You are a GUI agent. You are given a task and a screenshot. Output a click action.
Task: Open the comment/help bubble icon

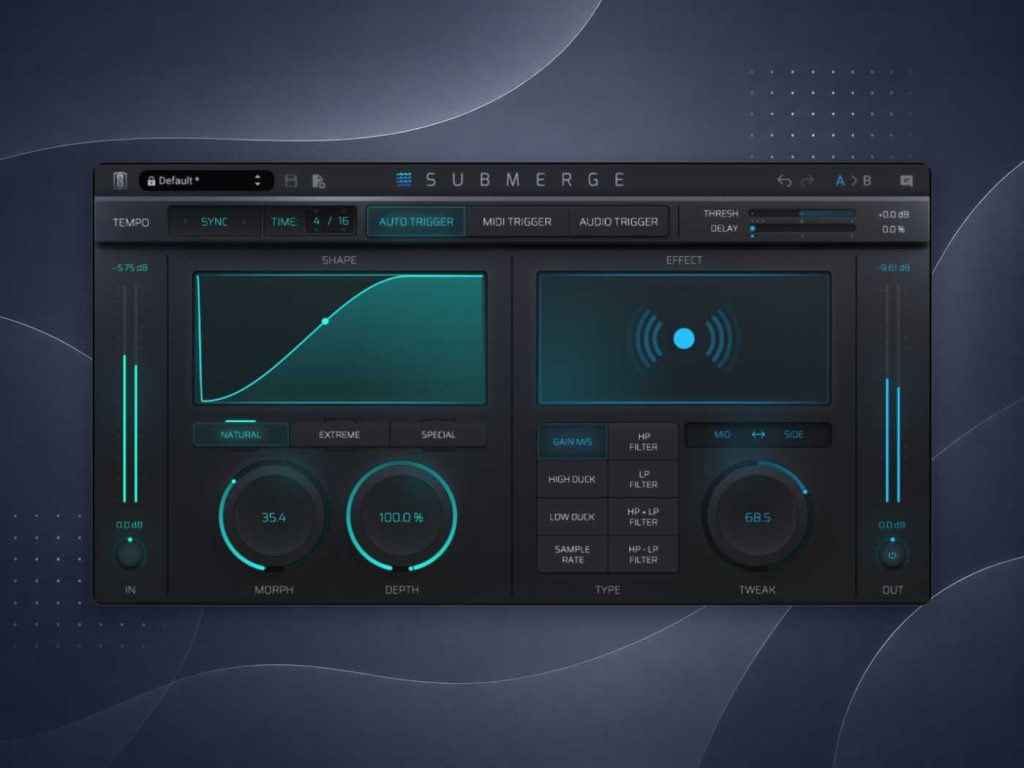coord(906,181)
